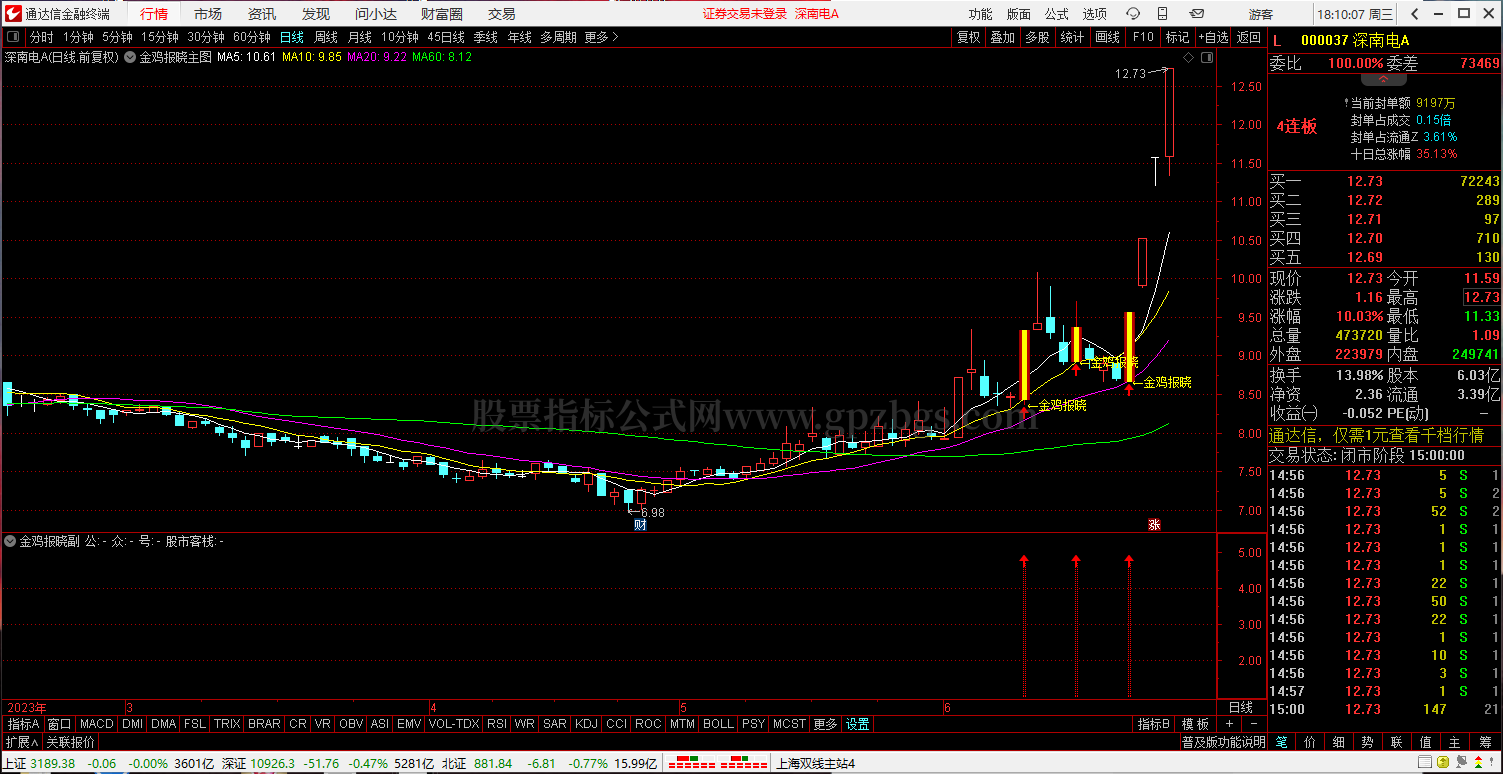Click the plus zoom-in chart button
Screen dimensions: 1503x774
(x=1229, y=724)
